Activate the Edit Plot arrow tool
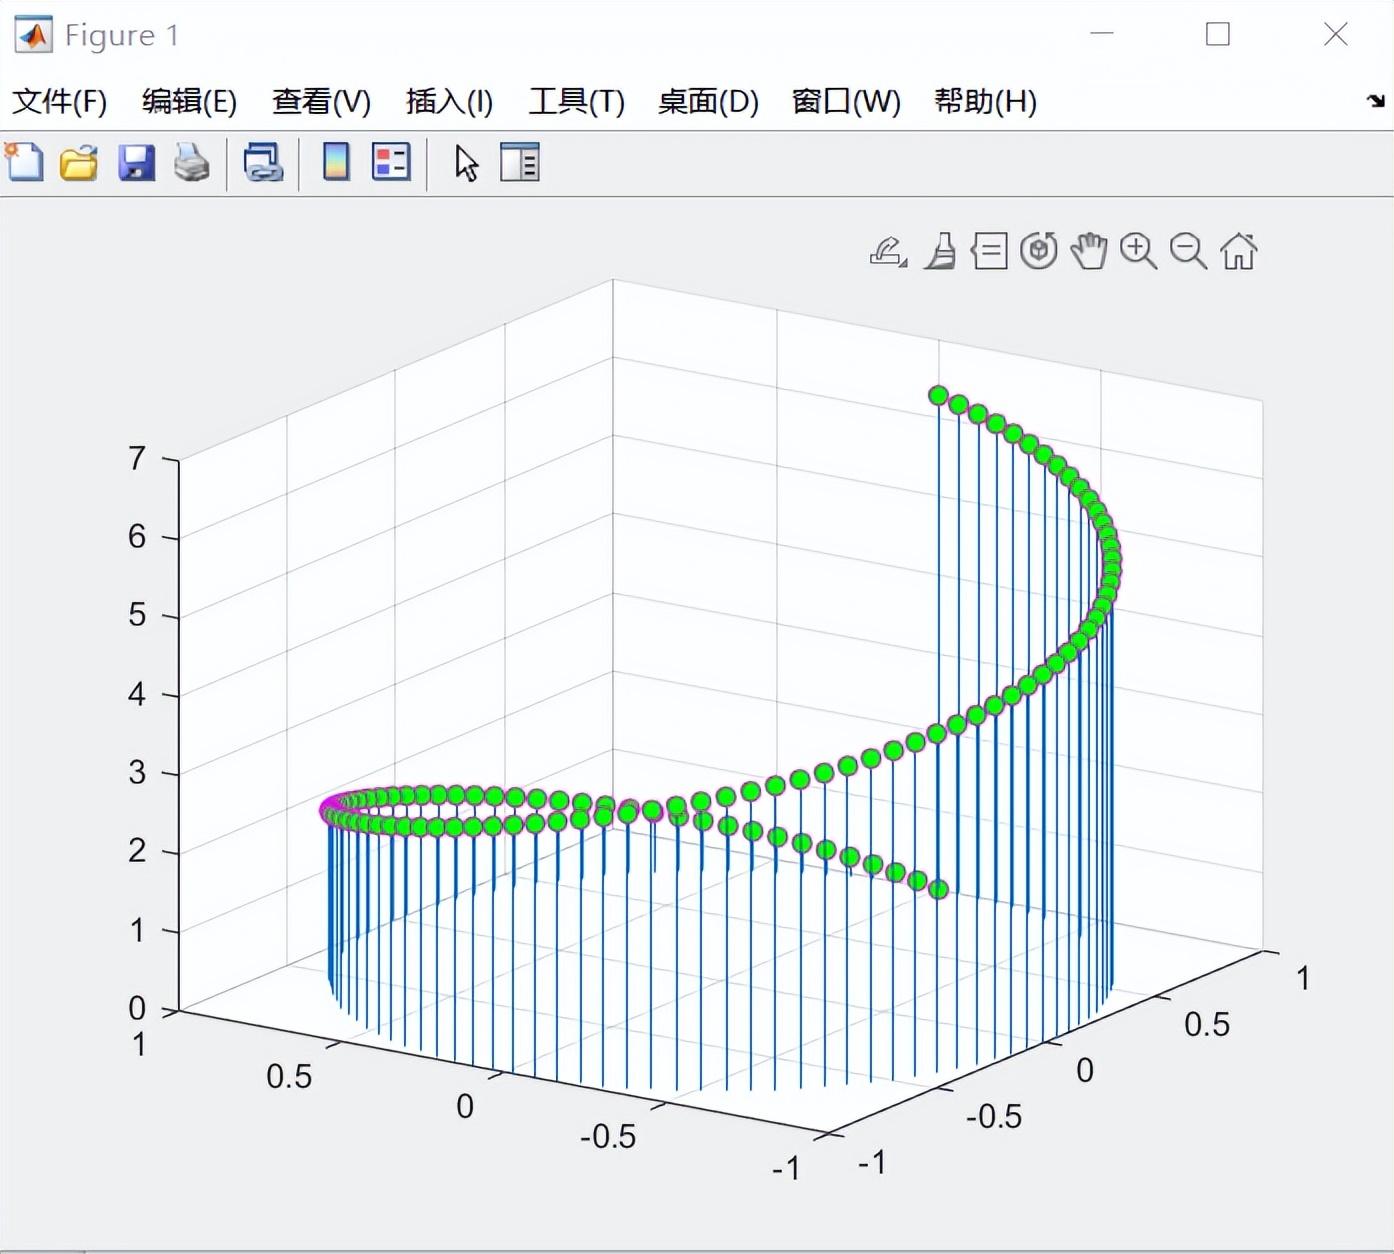 pyautogui.click(x=466, y=162)
